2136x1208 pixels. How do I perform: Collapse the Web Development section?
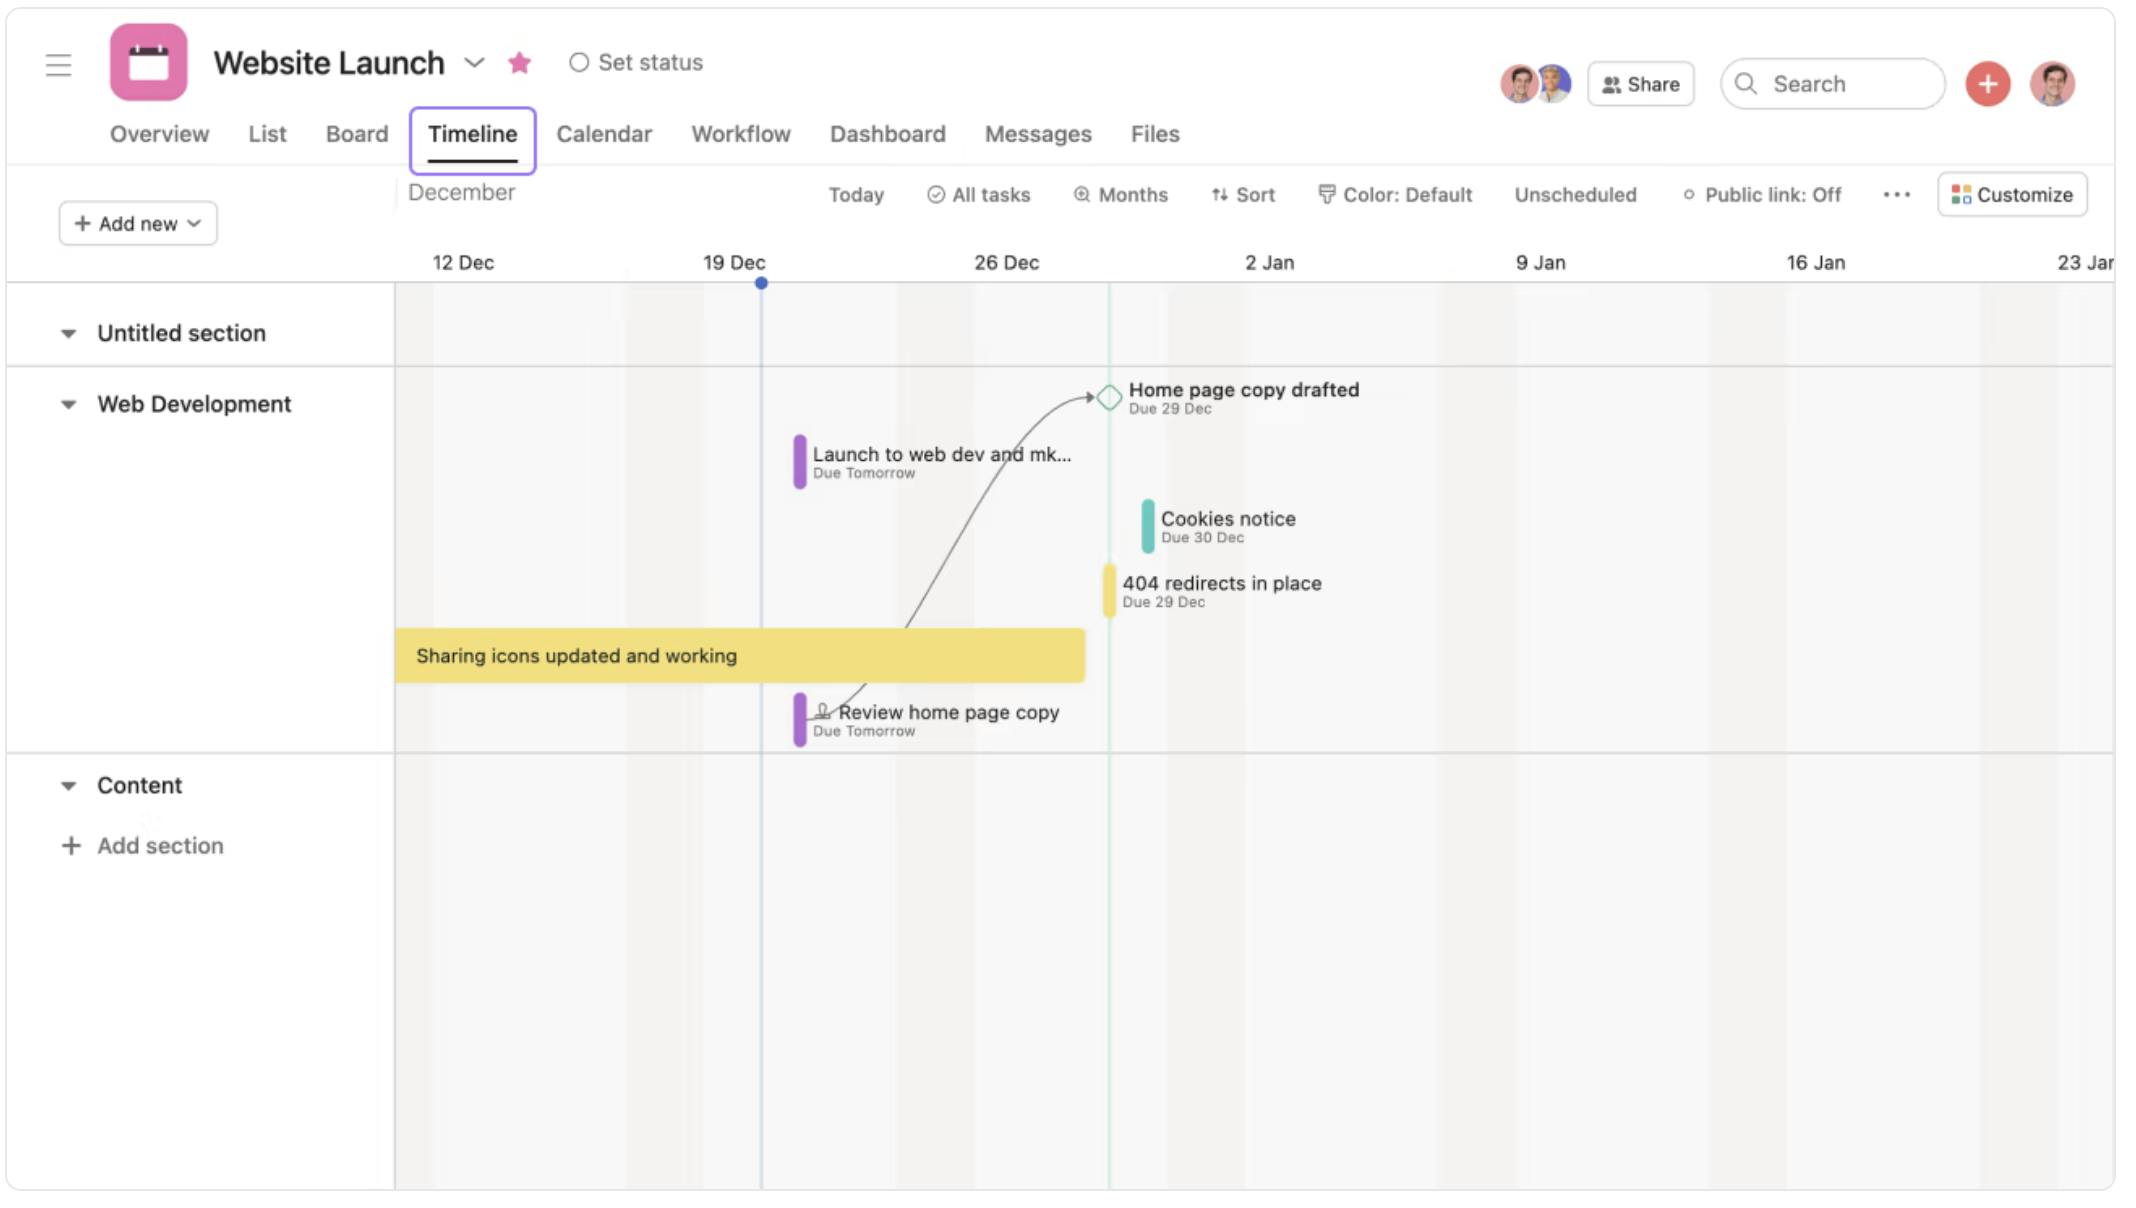coord(68,404)
